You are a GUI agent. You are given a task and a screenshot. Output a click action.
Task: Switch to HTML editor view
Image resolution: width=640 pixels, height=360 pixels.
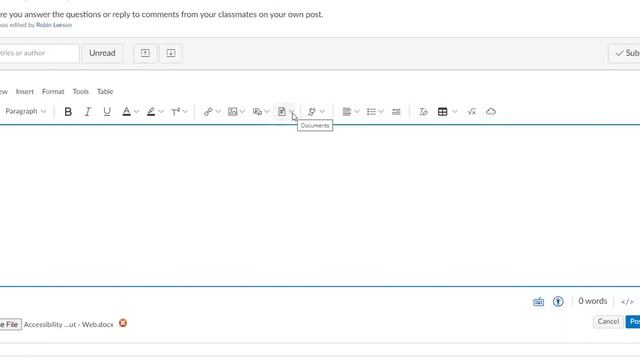[627, 302]
